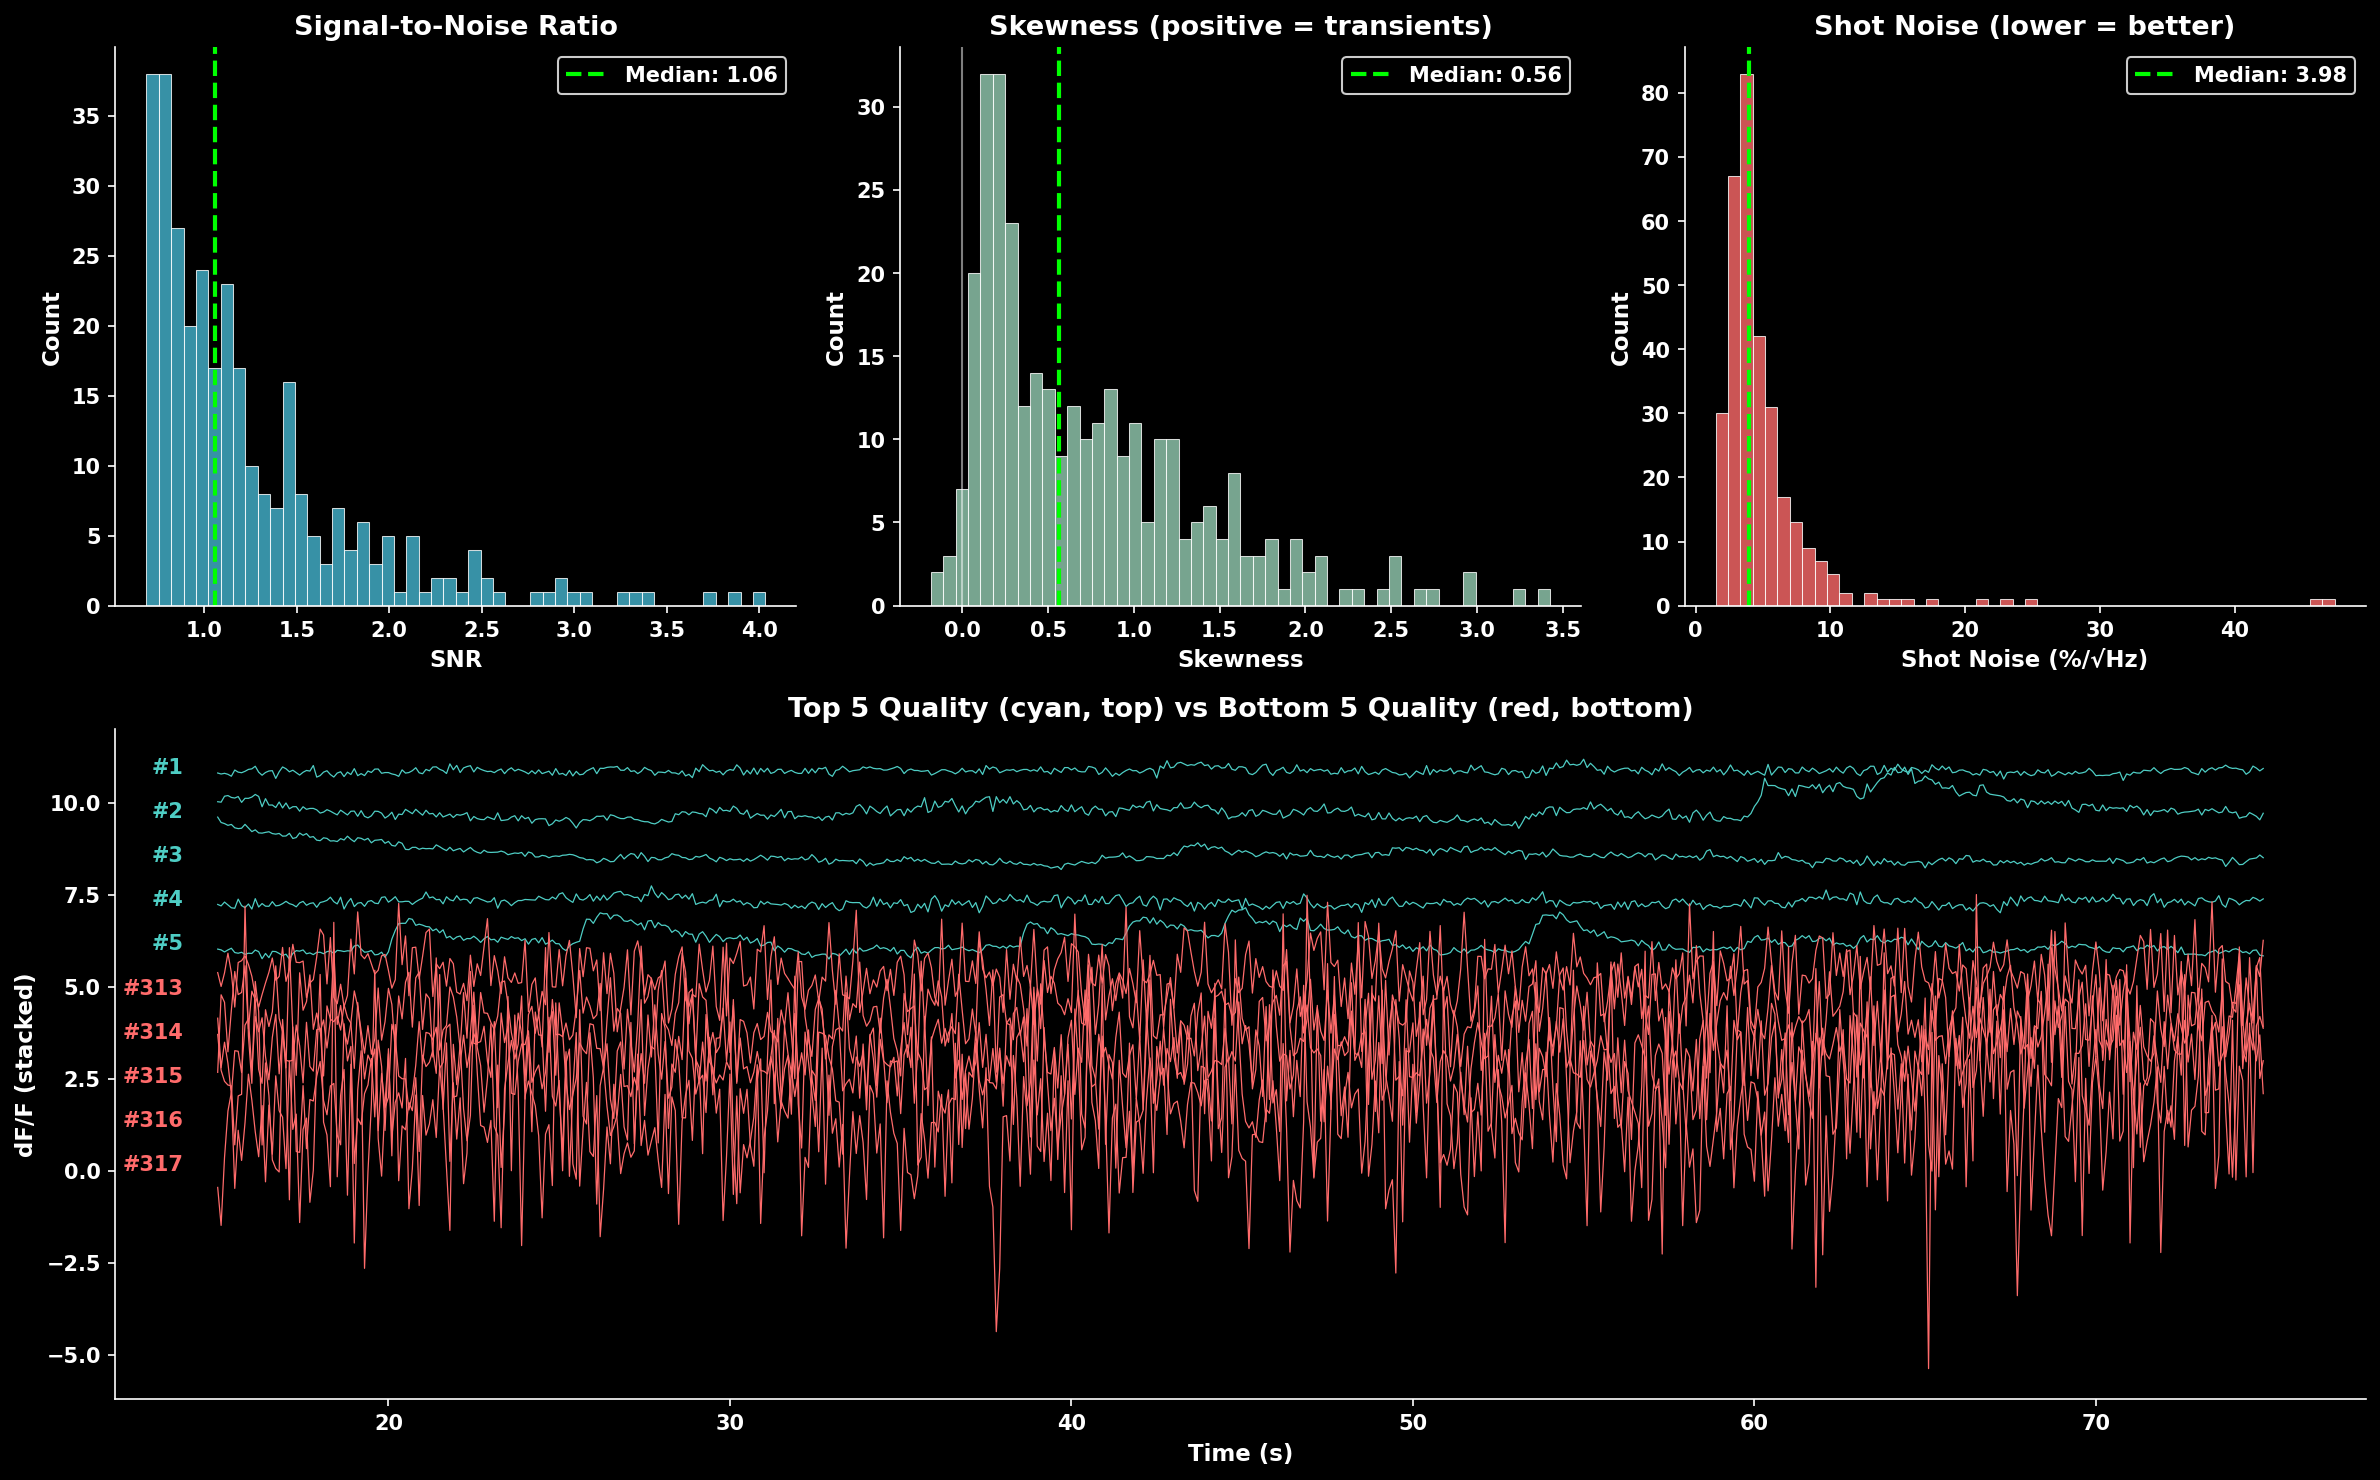The image size is (2380, 1480).
Task: Click the 40 tick on the time axis
Action: tap(1071, 1423)
